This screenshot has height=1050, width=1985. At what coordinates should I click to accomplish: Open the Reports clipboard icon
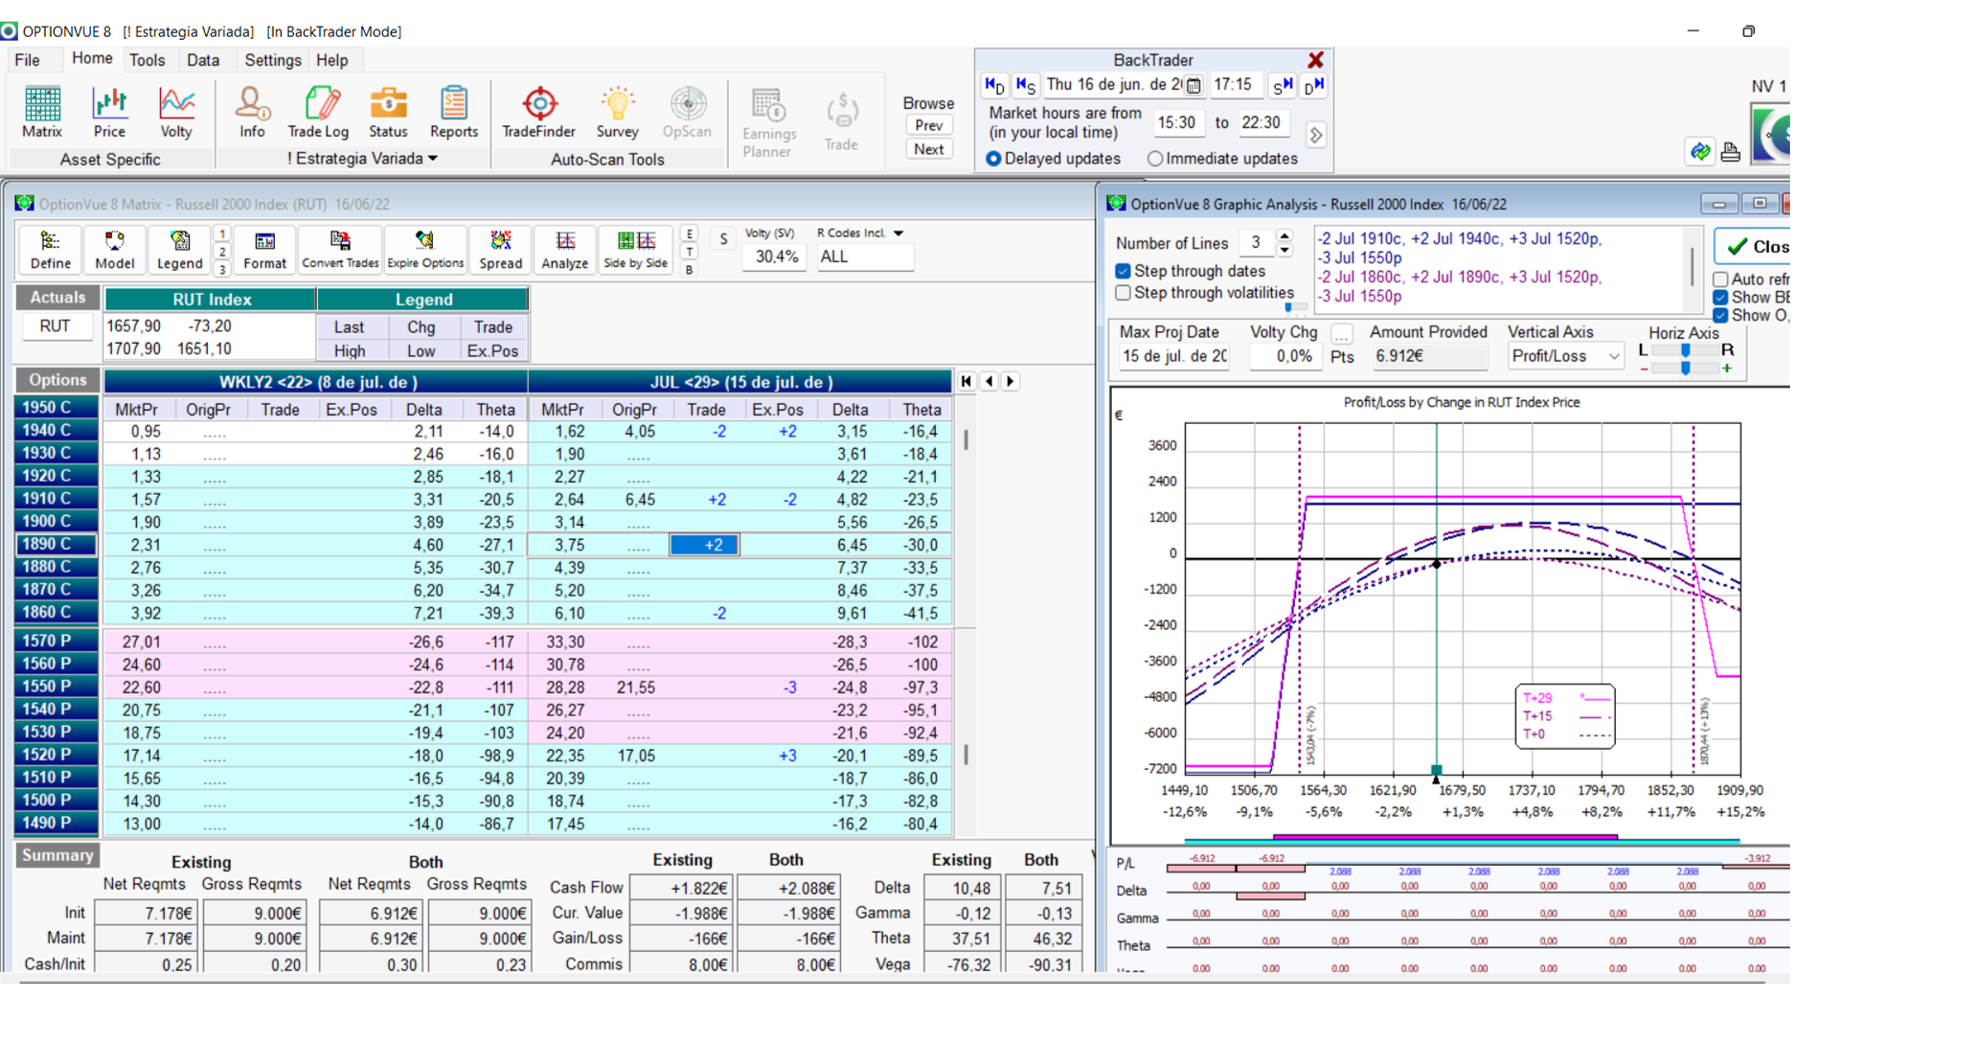click(x=454, y=112)
